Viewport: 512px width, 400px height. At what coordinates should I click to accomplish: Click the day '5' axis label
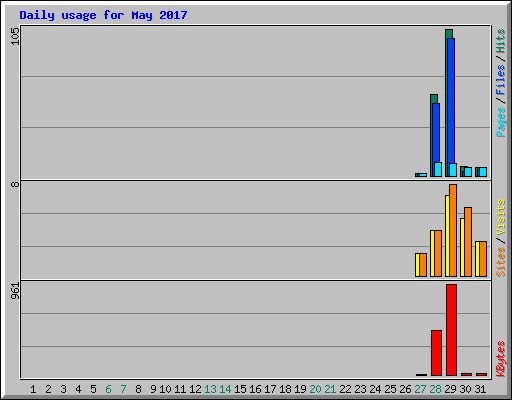pyautogui.click(x=93, y=389)
